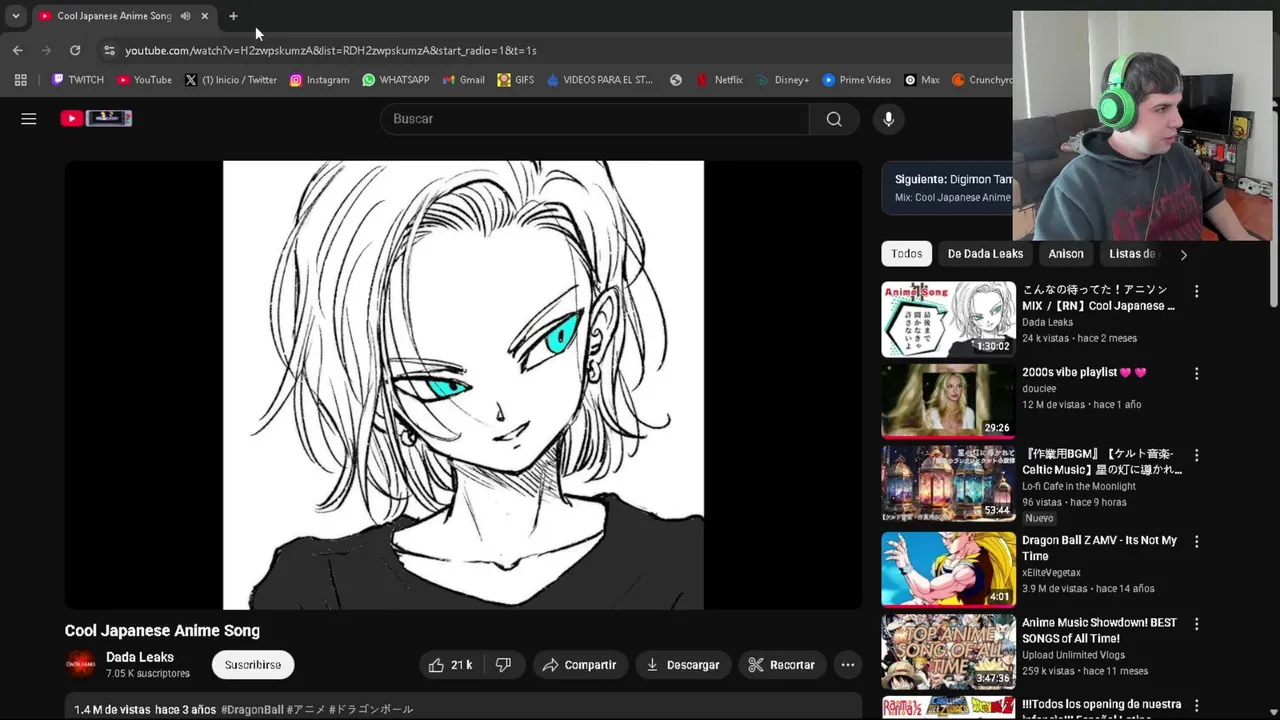The width and height of the screenshot is (1280, 720).
Task: Open the Disney+ bookmark
Action: (x=782, y=80)
